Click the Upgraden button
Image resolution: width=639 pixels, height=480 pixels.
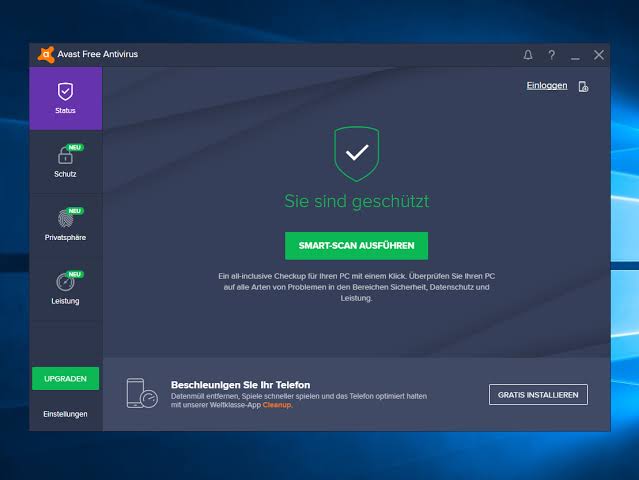[65, 379]
